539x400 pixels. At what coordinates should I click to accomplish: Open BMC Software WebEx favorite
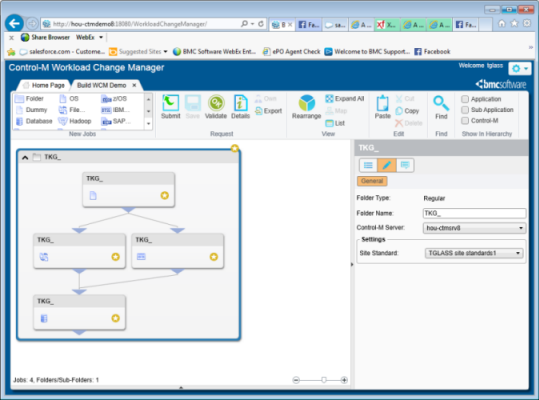tap(214, 52)
